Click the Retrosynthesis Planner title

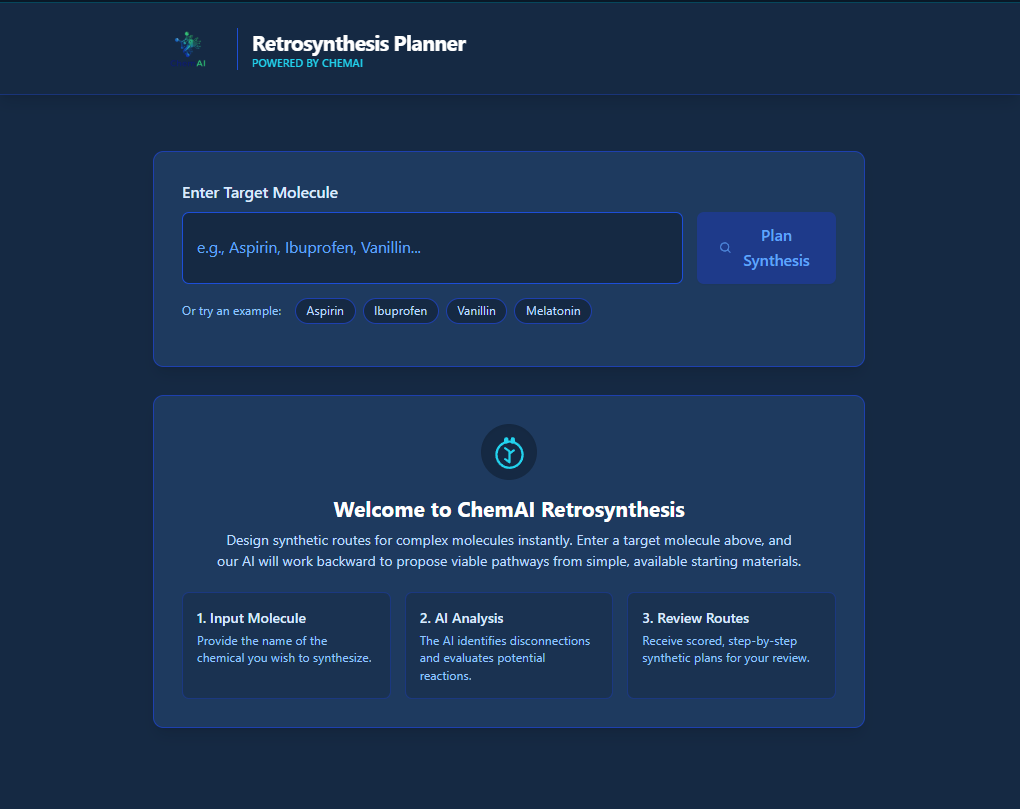tap(358, 43)
